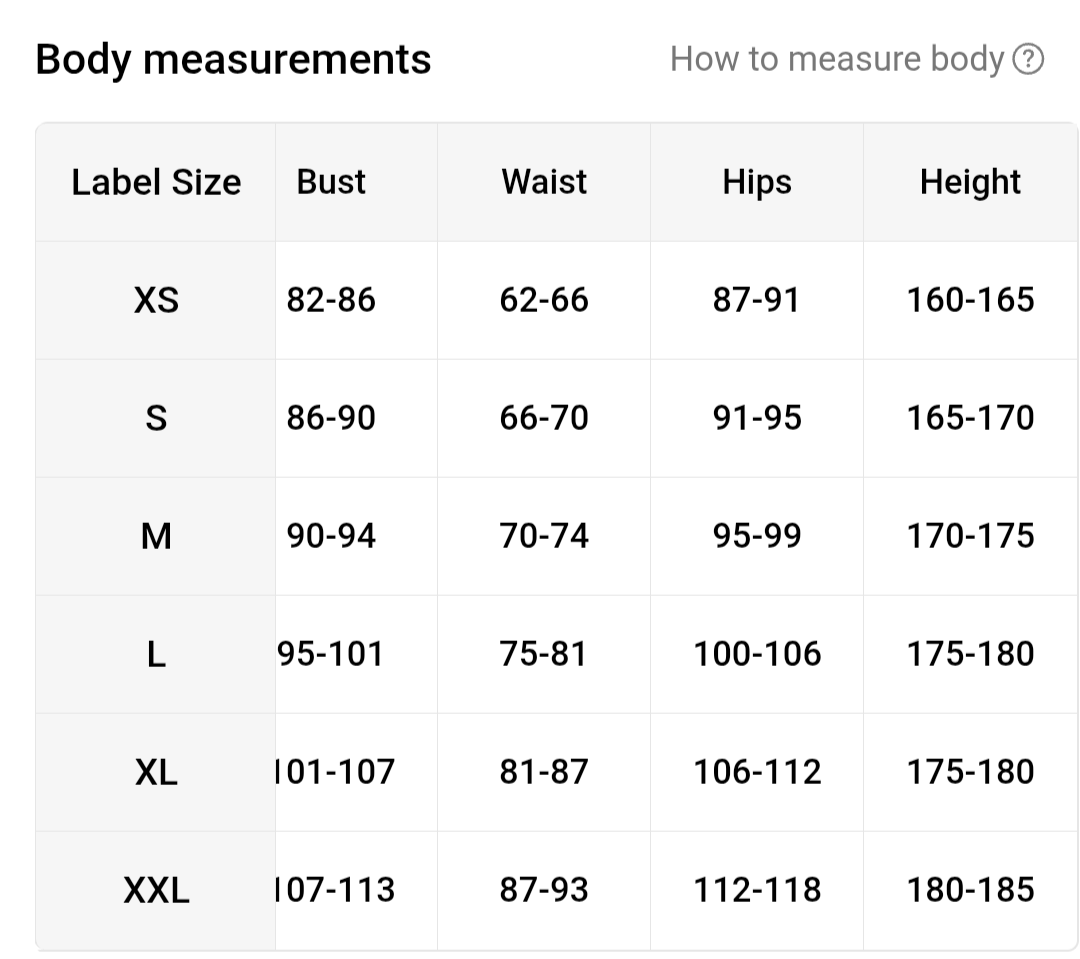Select the Height column header
Image resolution: width=1080 pixels, height=959 pixels.
tap(970, 182)
